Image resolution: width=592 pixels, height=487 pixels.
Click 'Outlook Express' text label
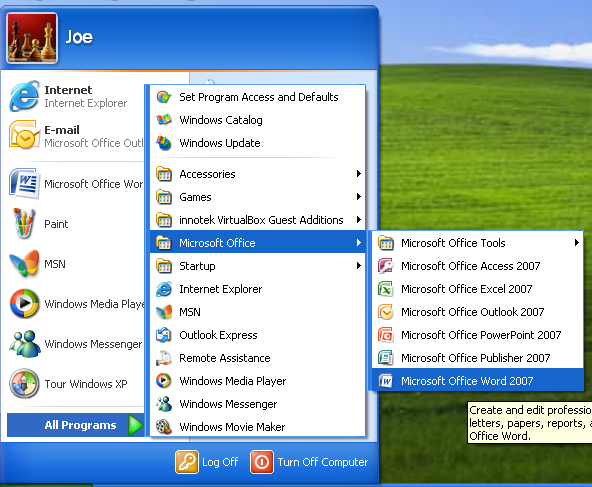click(218, 335)
